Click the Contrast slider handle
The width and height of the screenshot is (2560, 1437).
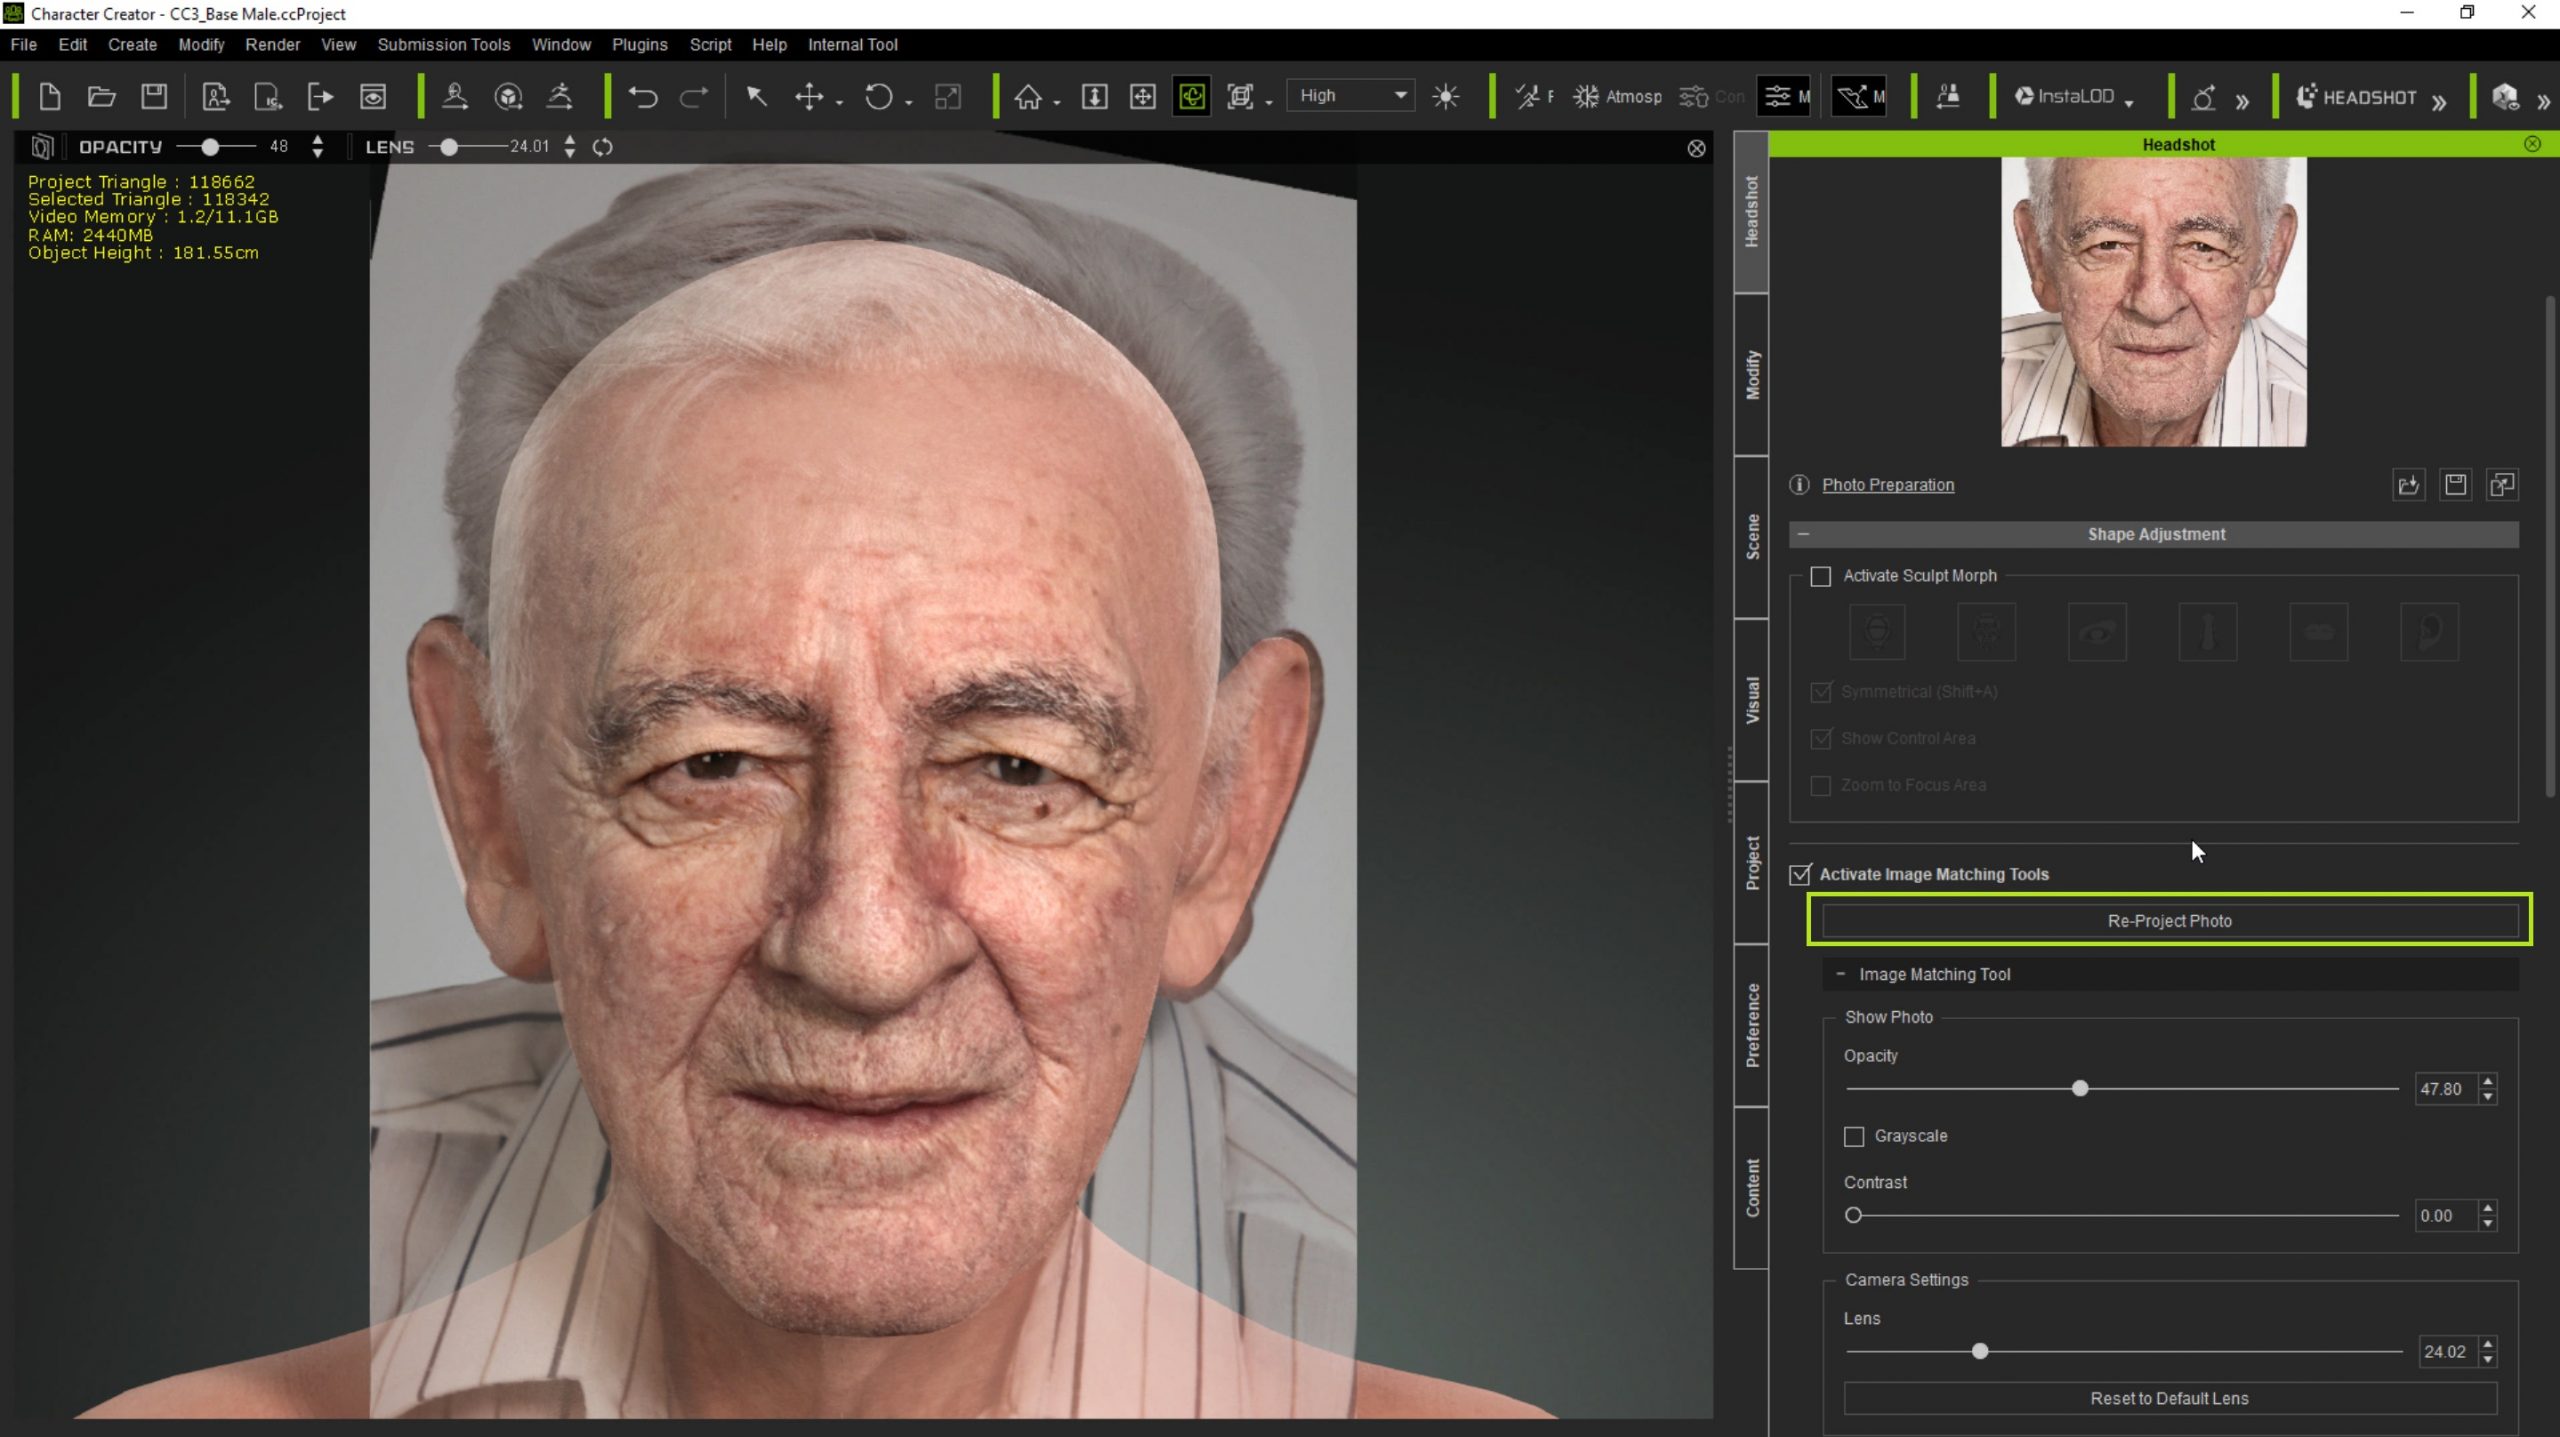pyautogui.click(x=1853, y=1216)
